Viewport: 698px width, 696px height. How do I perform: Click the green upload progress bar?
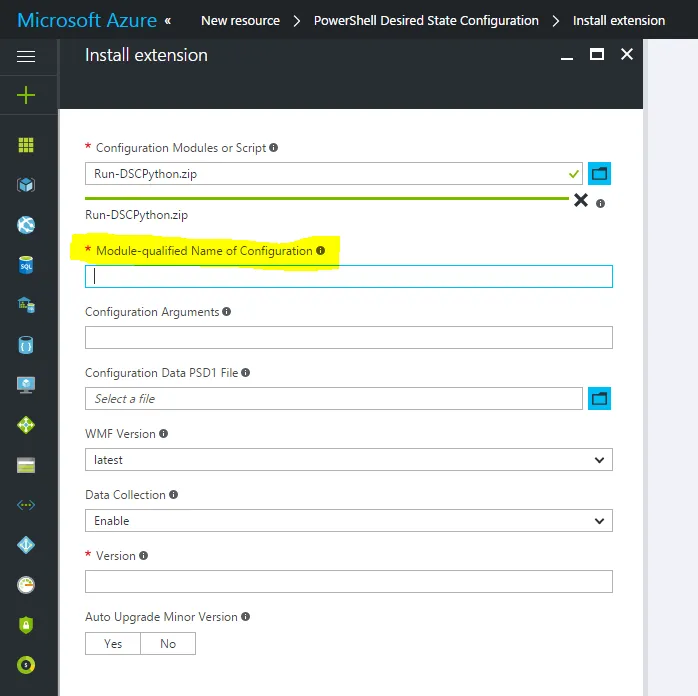(x=327, y=198)
